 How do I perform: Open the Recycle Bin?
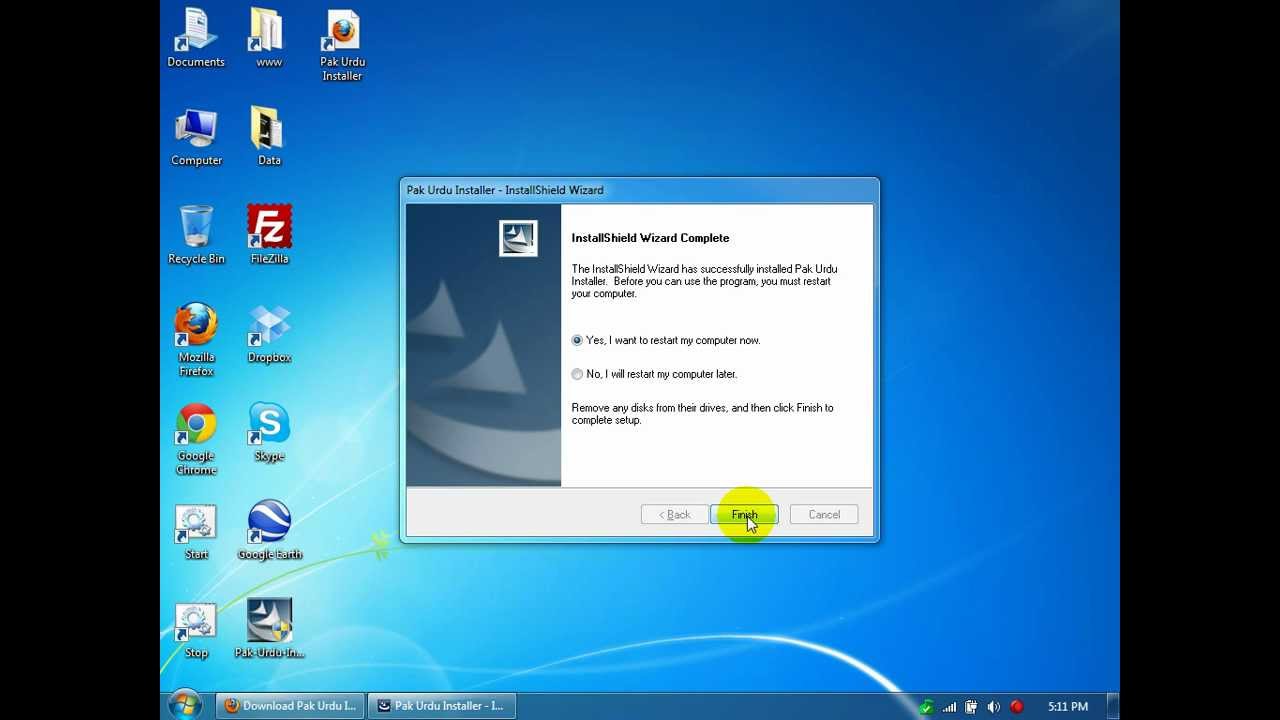[196, 235]
